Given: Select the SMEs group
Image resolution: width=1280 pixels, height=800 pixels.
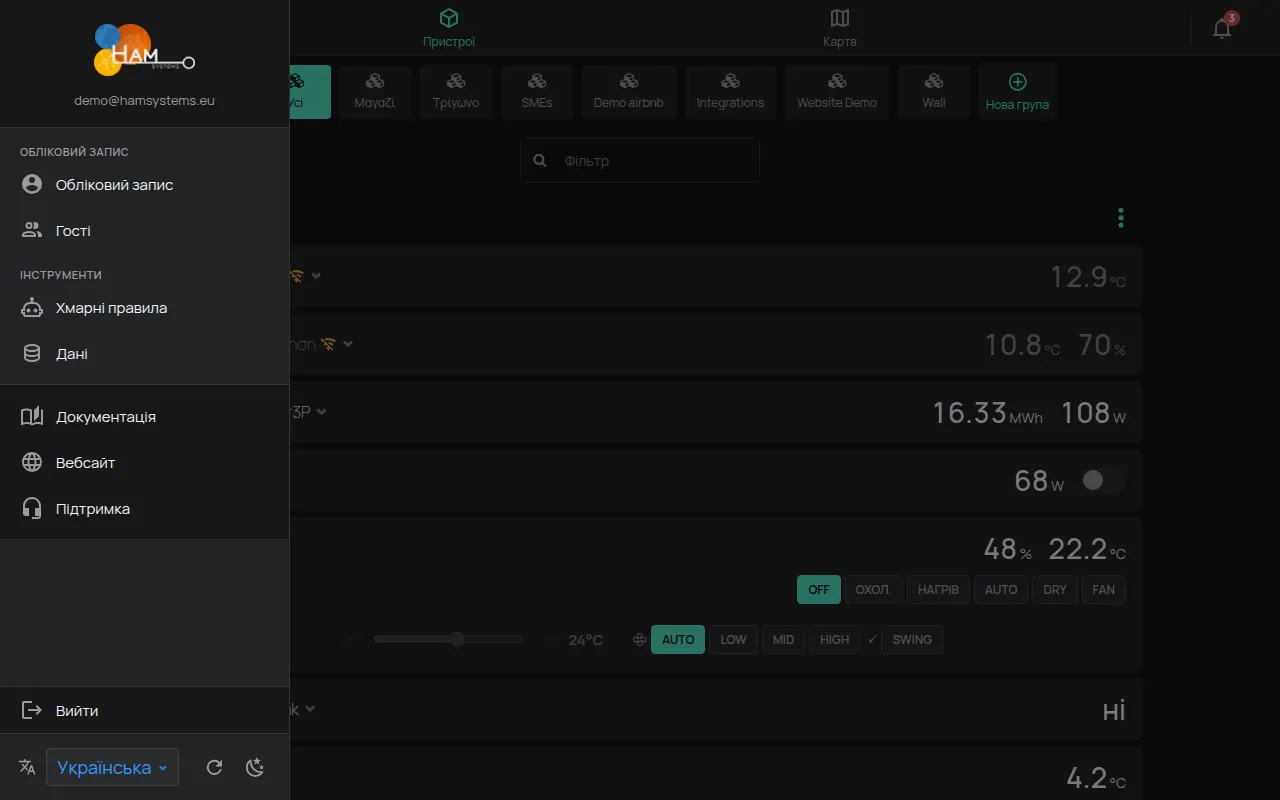Looking at the screenshot, I should (537, 92).
